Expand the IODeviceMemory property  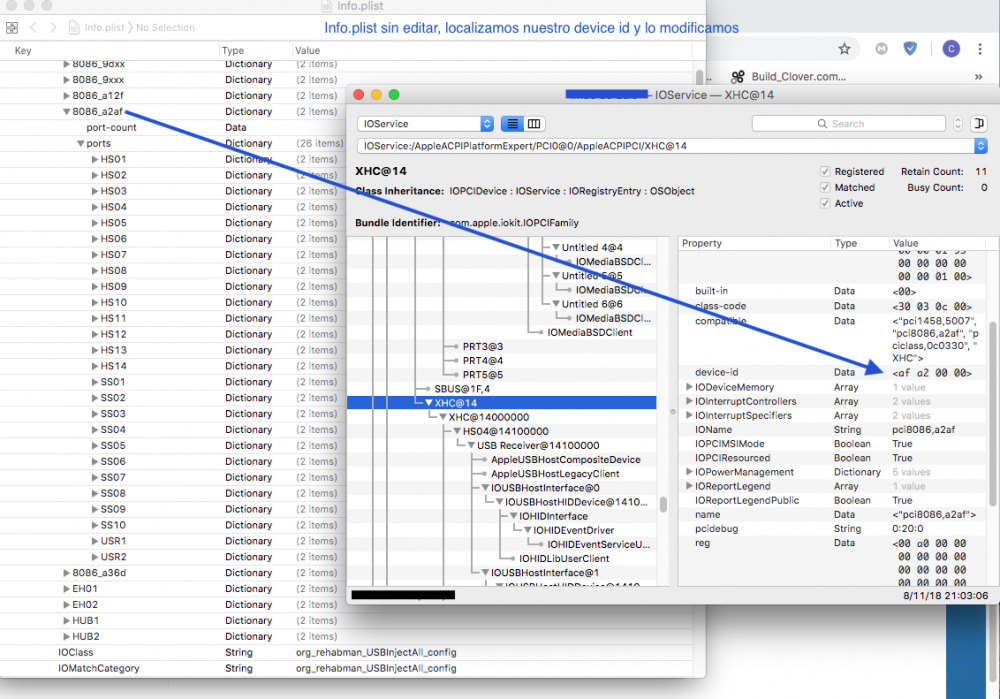689,387
